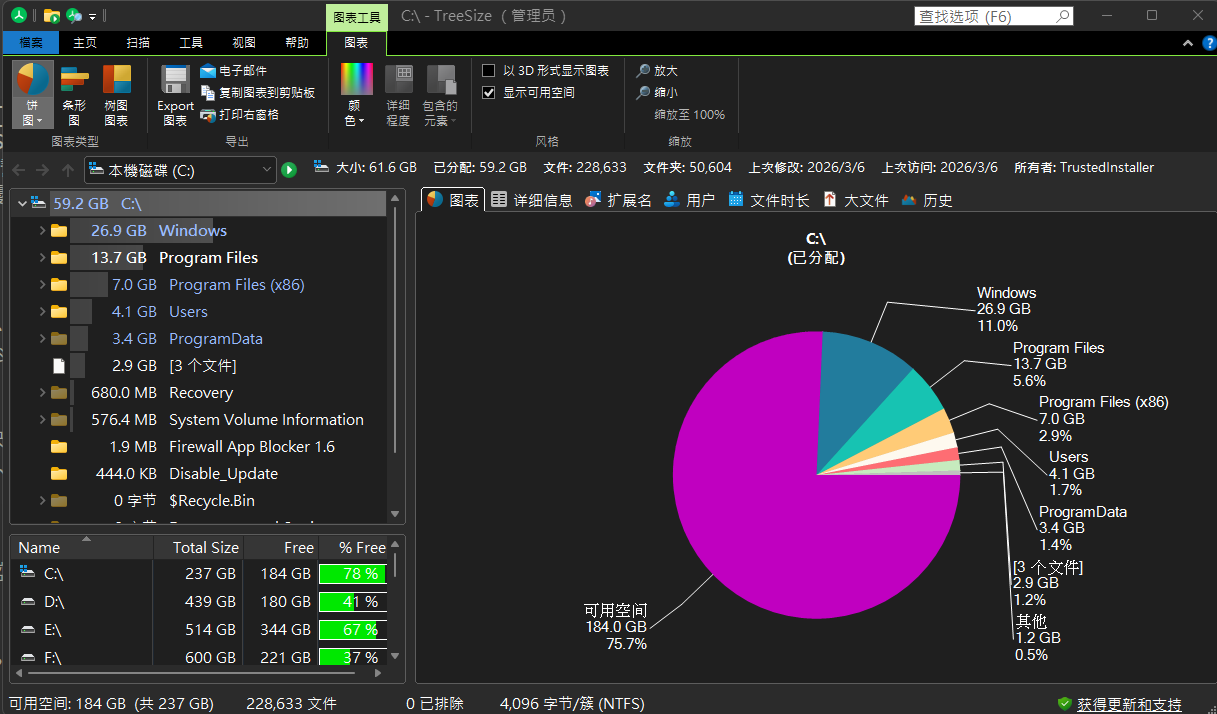1217x714 pixels.
Task: Click the zoom in (放大) magnifier
Action: point(644,71)
